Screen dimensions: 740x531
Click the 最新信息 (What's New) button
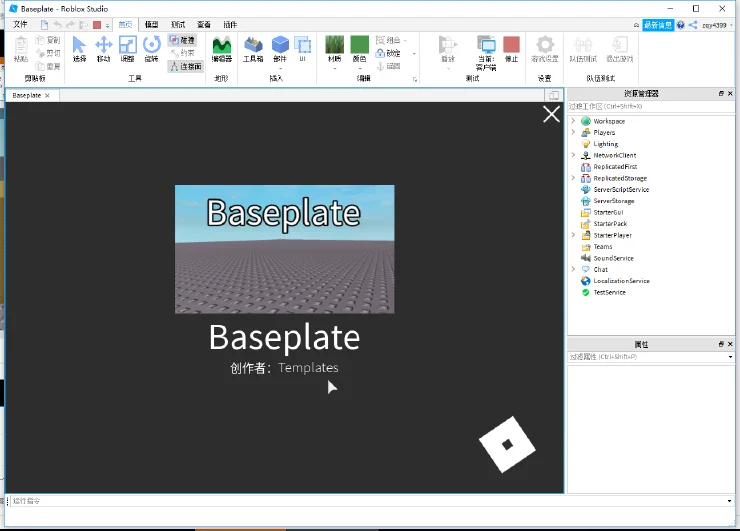tap(658, 25)
